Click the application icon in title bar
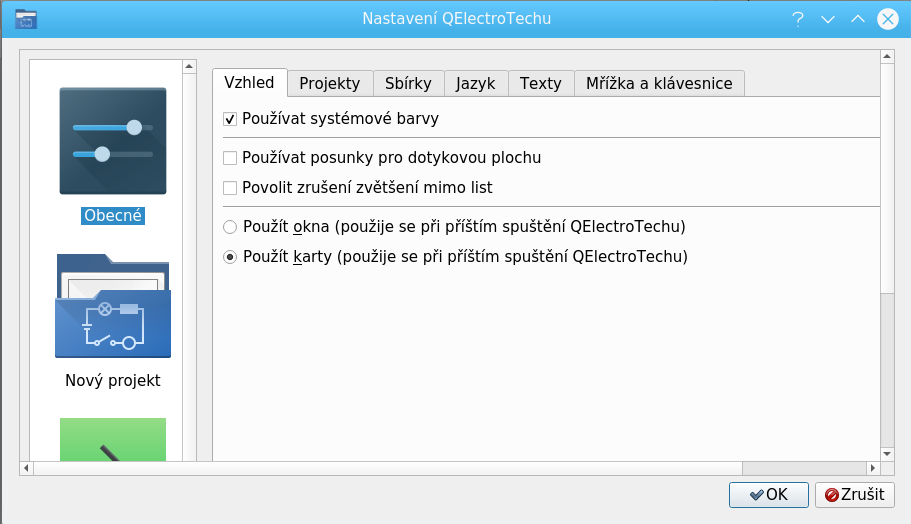This screenshot has height=524, width=911. 26,19
